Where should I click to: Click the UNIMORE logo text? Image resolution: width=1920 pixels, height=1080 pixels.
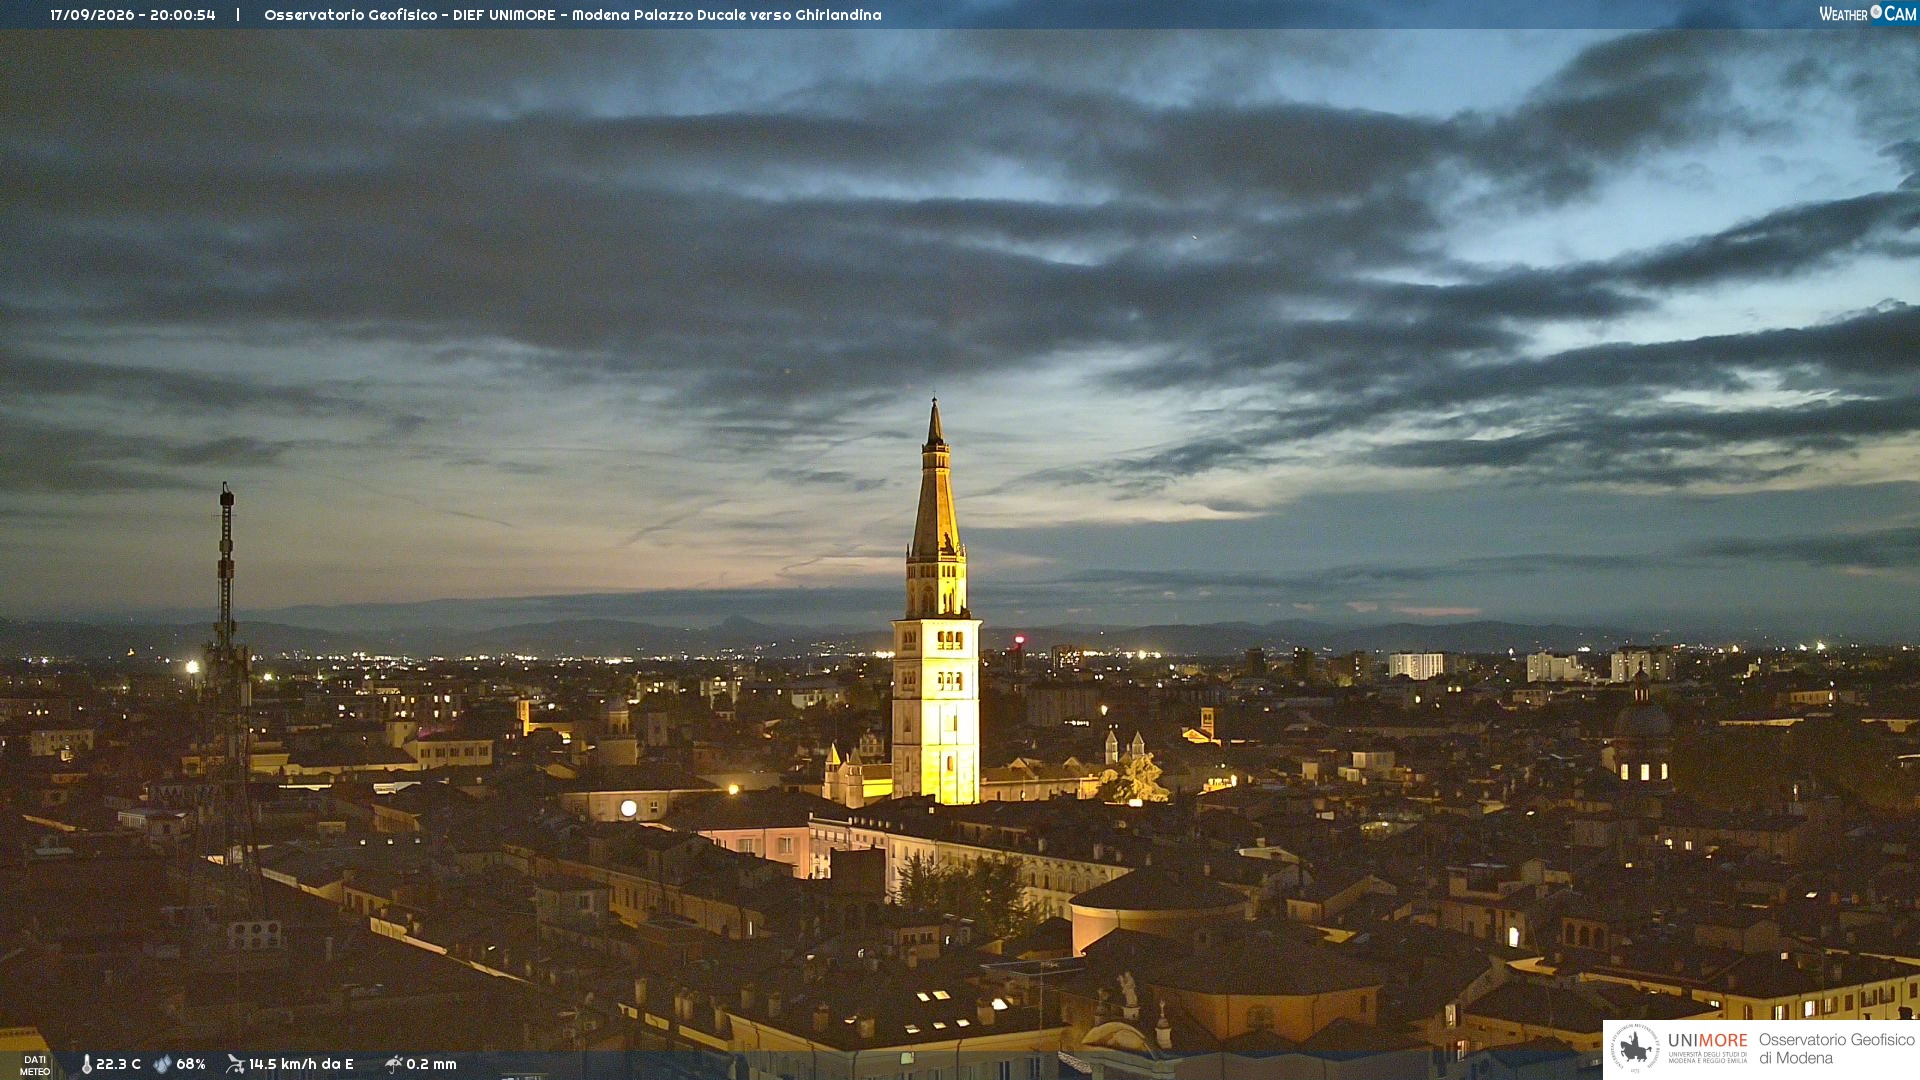[1708, 1048]
